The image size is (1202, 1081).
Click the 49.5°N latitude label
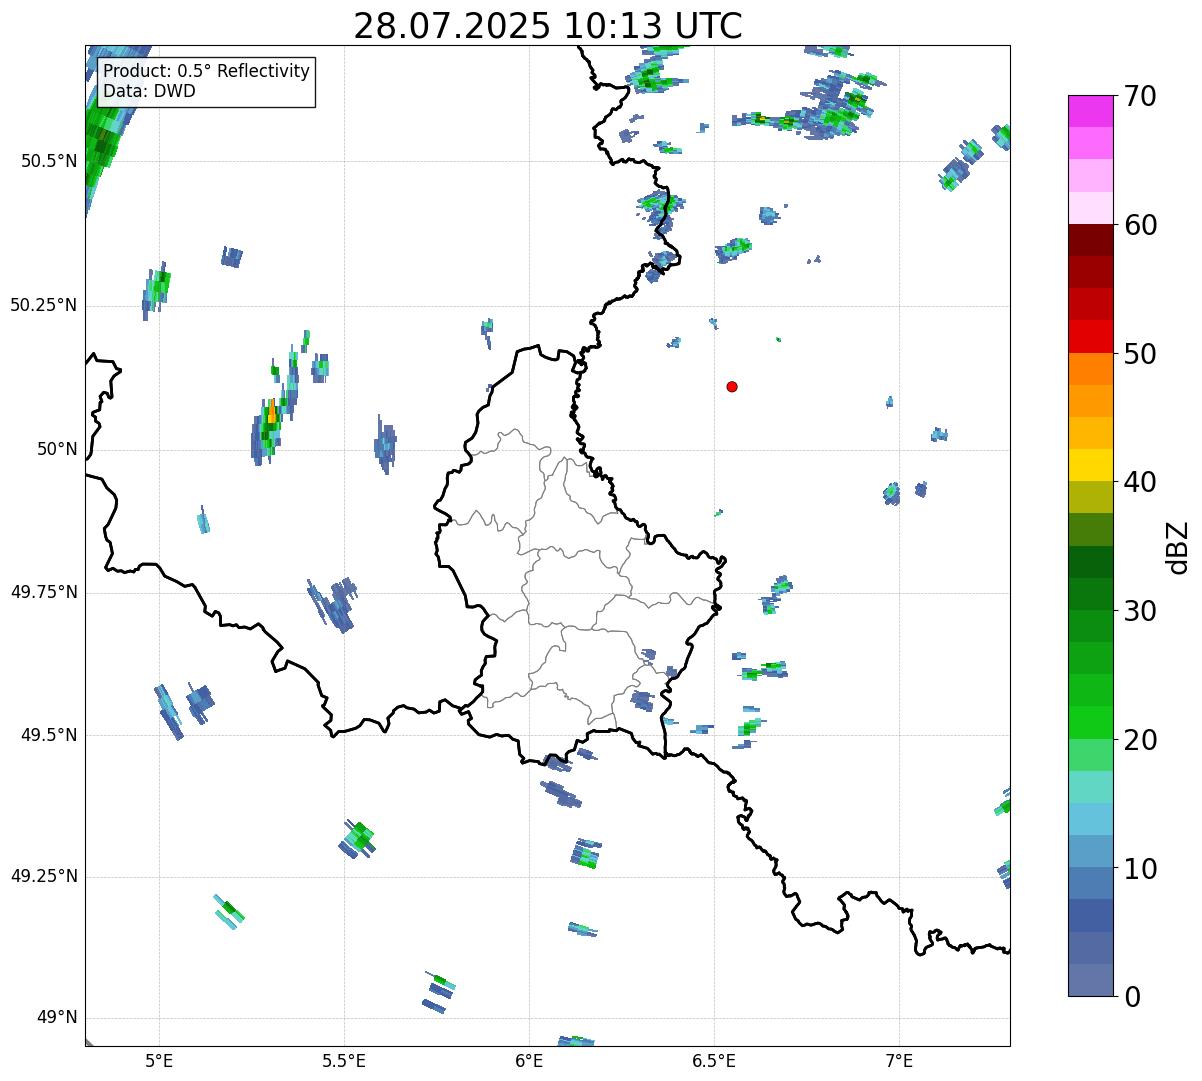[49, 735]
